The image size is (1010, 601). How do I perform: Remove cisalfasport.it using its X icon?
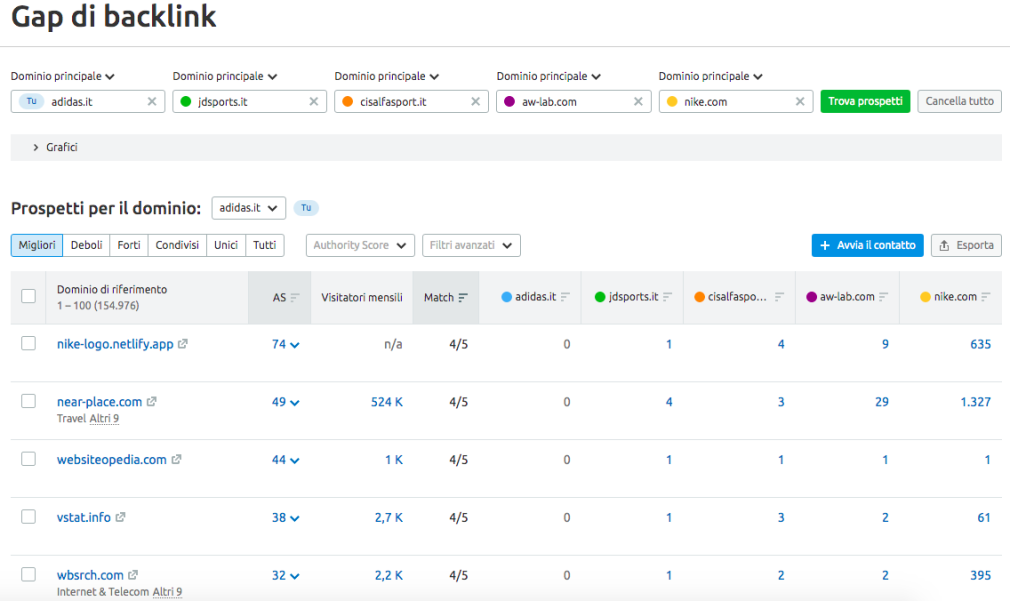(x=475, y=101)
